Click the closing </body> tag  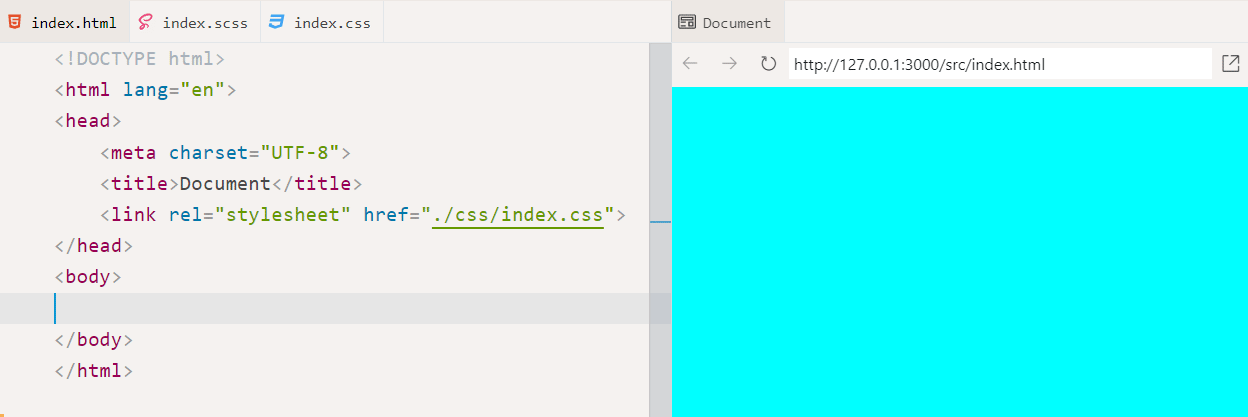(x=94, y=340)
